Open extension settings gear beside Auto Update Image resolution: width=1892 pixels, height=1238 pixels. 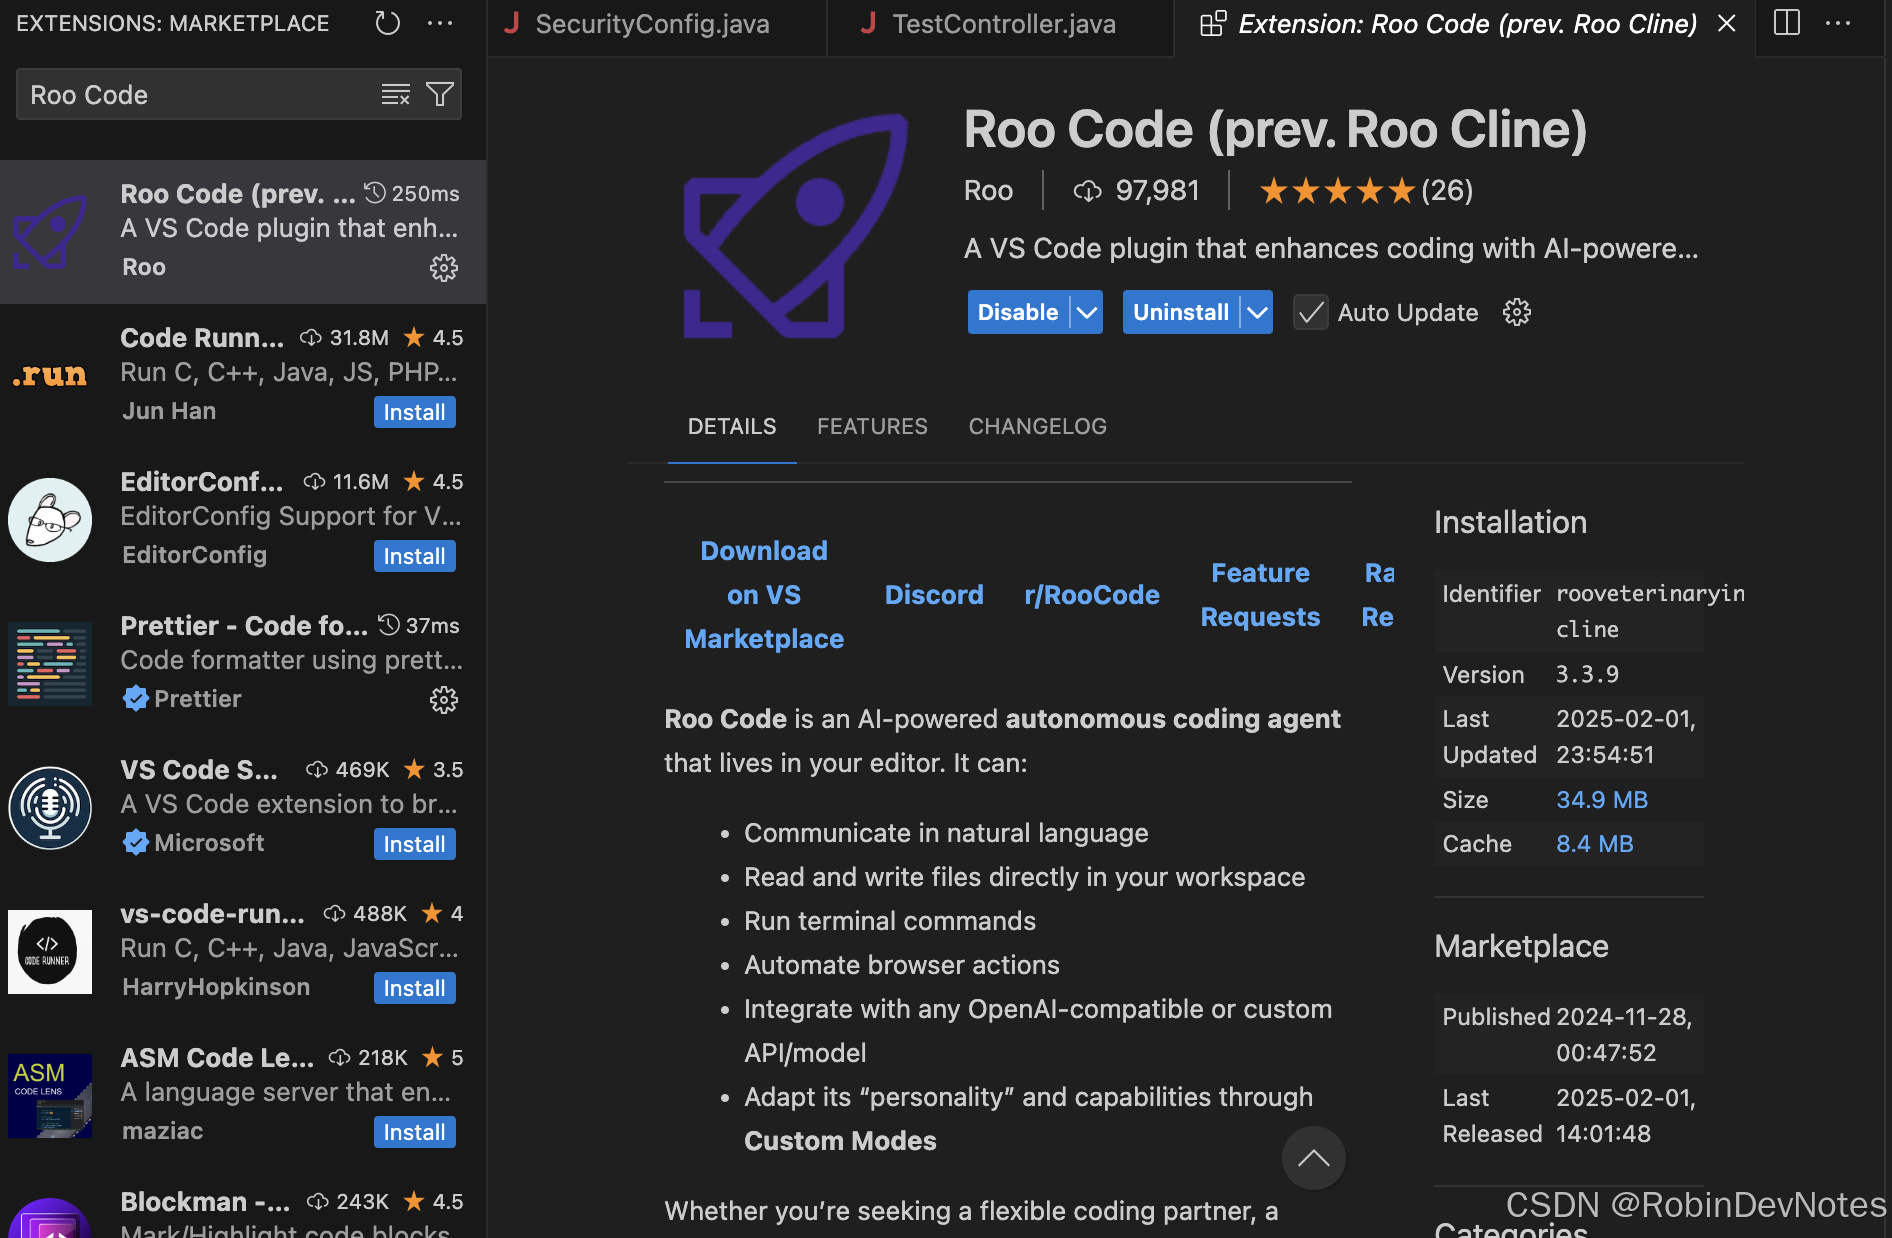point(1516,312)
